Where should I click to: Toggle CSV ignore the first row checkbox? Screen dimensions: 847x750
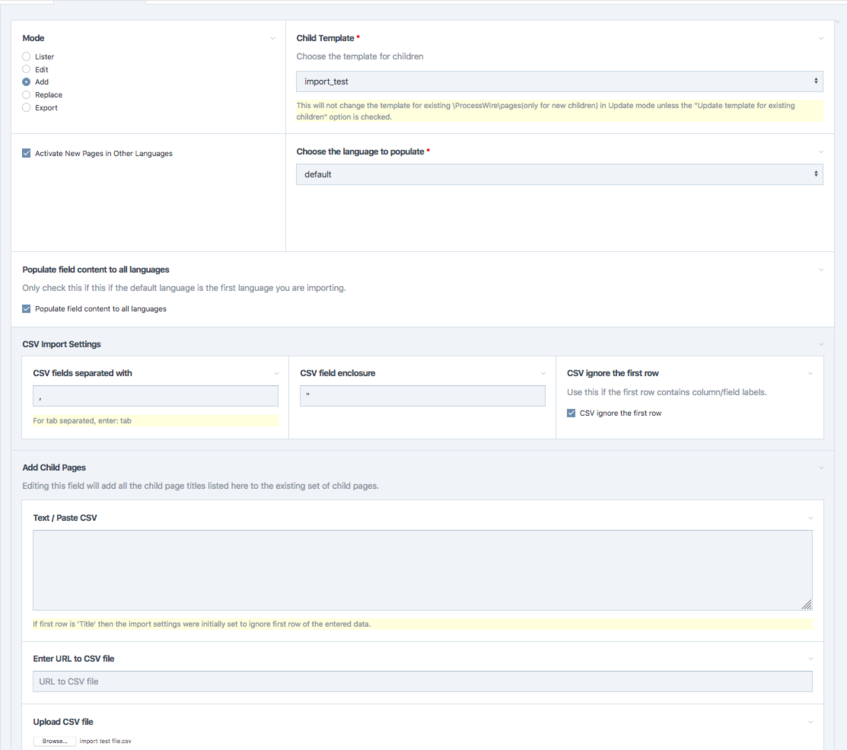point(571,413)
